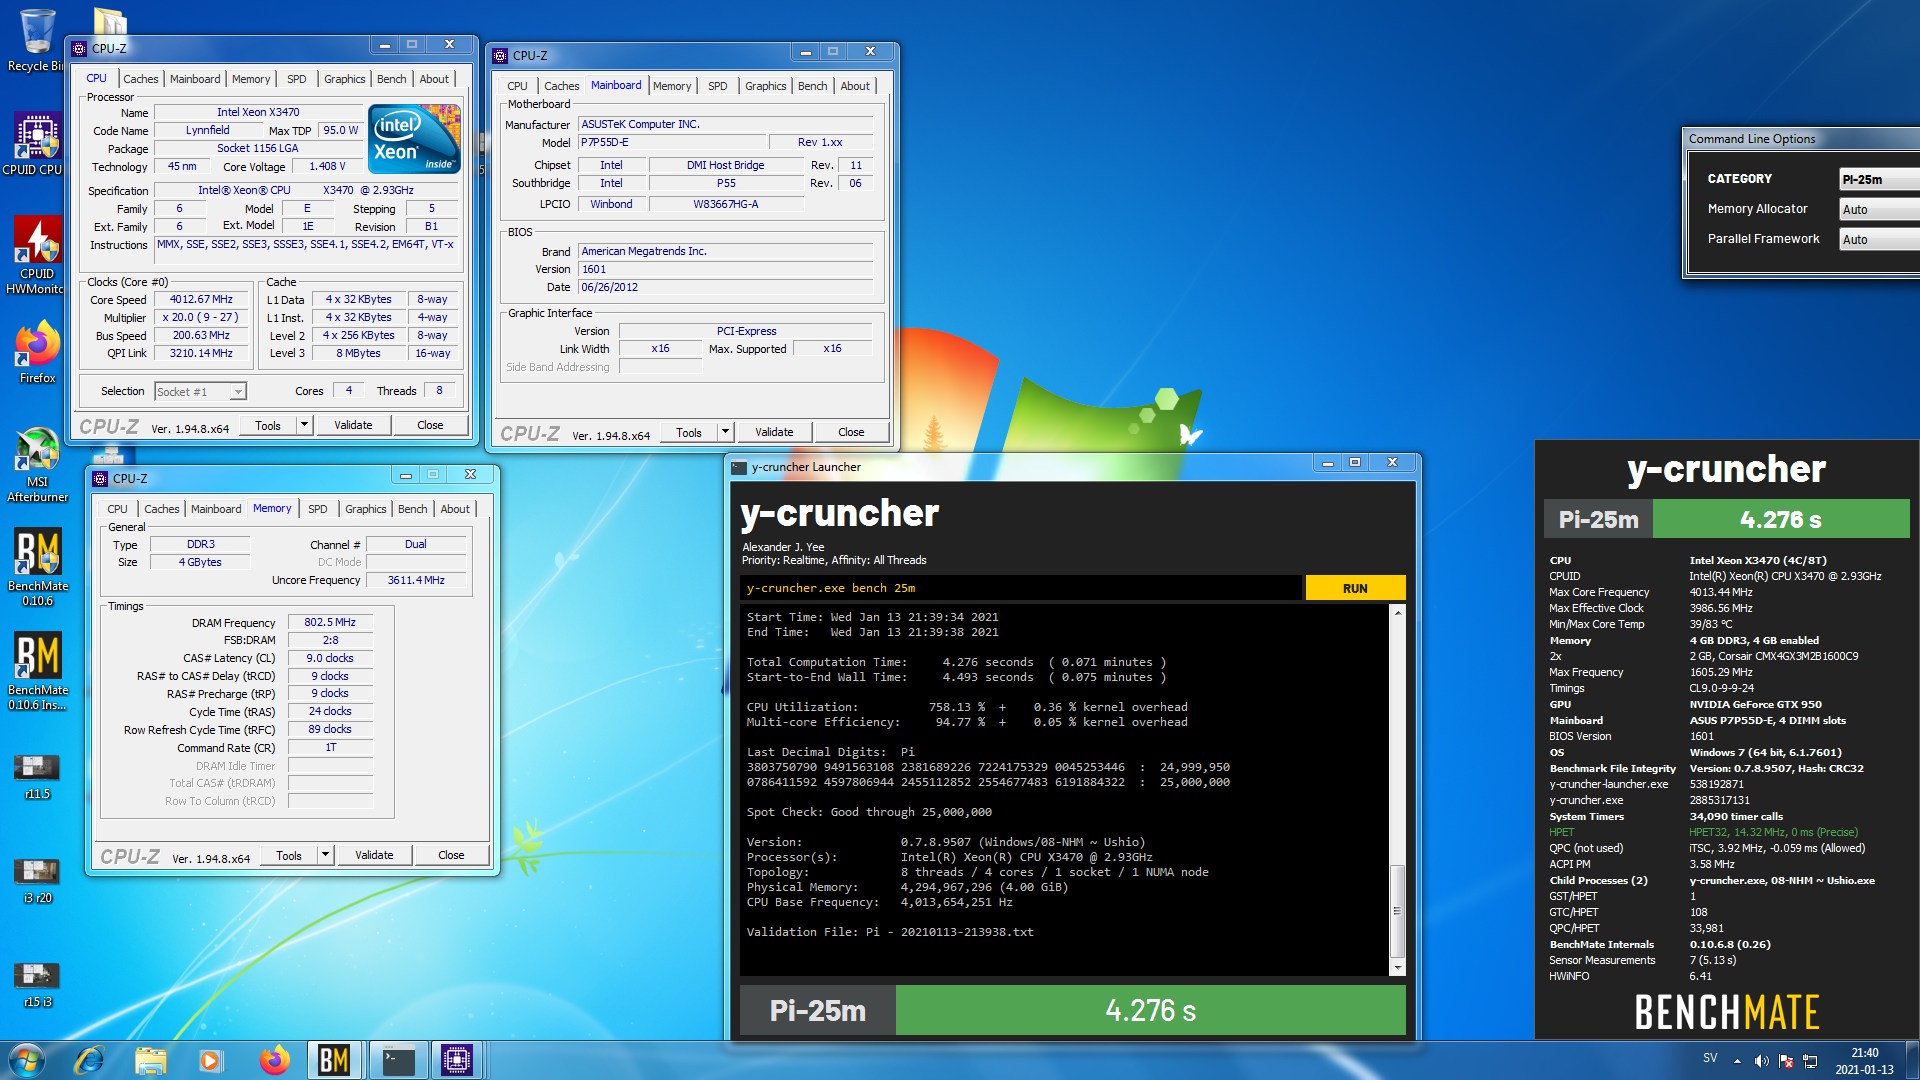Launch BenchMate 0.10.6 desktop shortcut

pyautogui.click(x=37, y=568)
